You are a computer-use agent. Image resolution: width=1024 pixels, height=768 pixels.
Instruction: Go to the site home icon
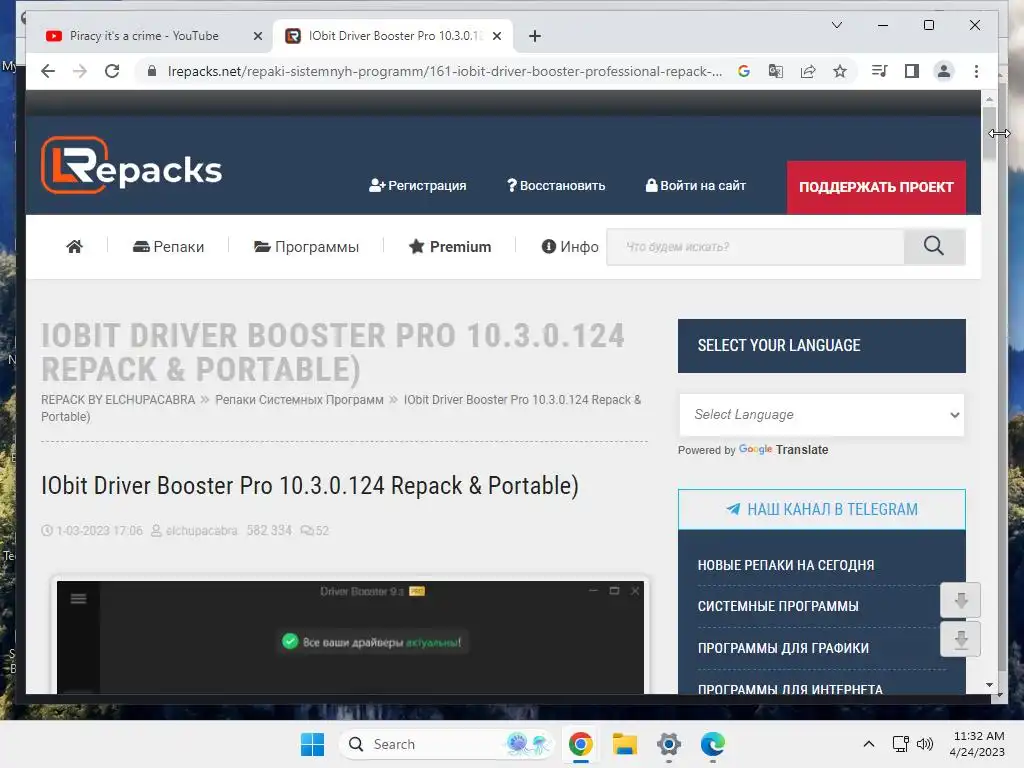tap(74, 246)
